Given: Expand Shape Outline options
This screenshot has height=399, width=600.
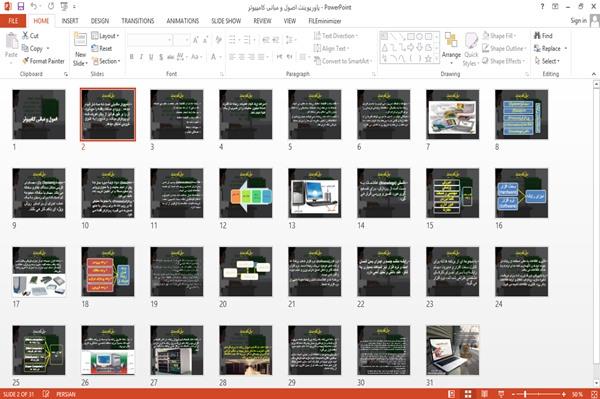Looking at the screenshot, I should 504,48.
